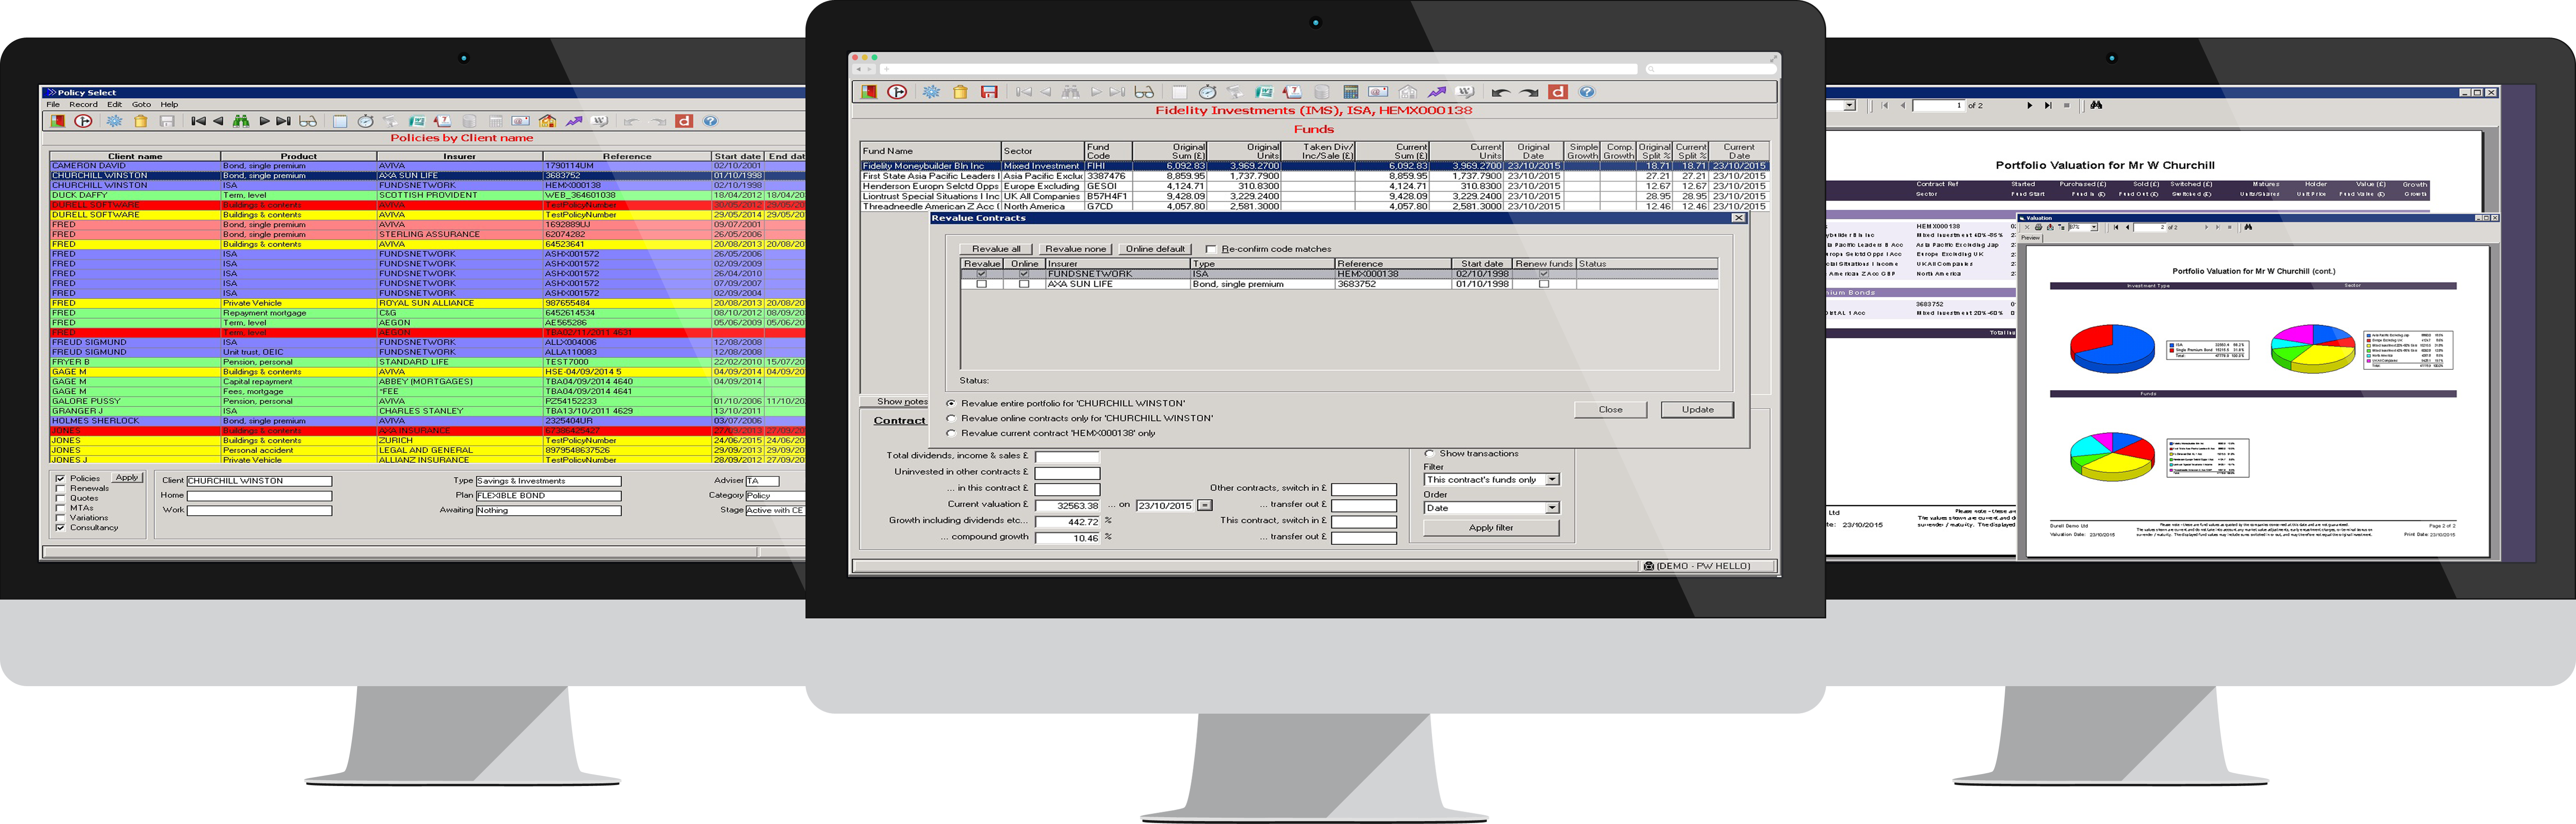Click the Revalue none button

[x=1075, y=249]
